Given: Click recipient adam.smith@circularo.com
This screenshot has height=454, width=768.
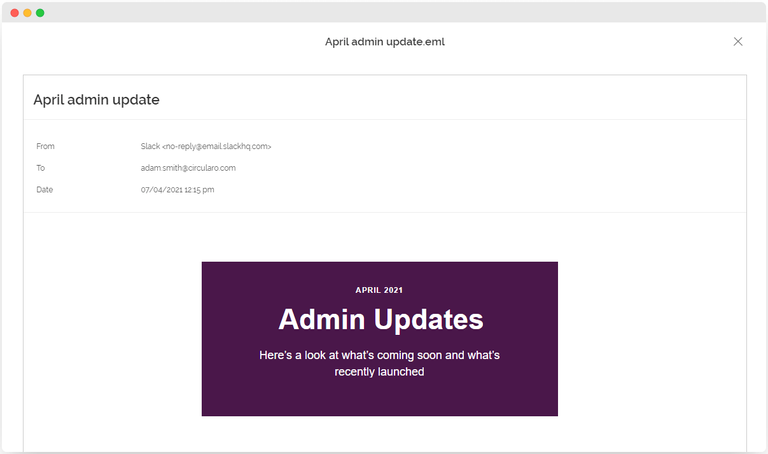Looking at the screenshot, I should [x=188, y=168].
